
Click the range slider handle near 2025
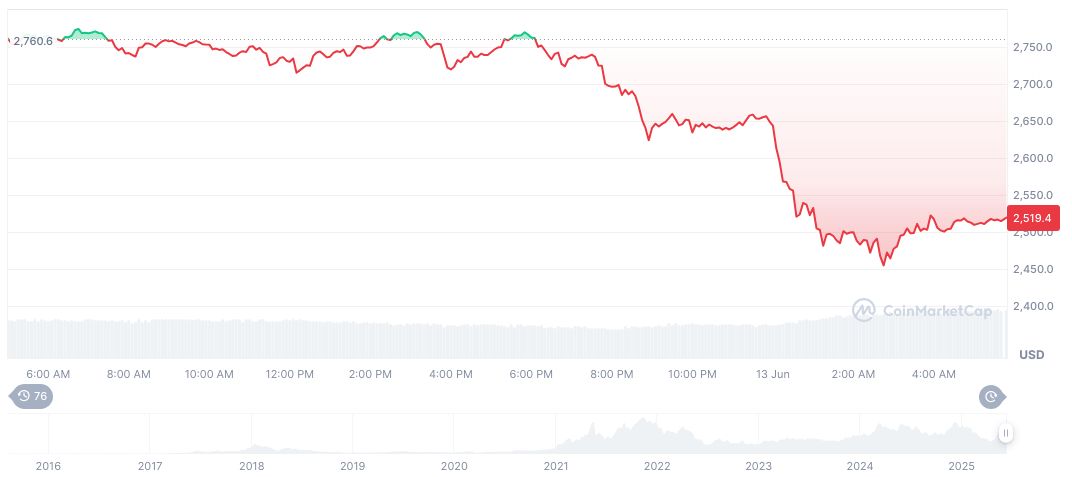(1005, 433)
